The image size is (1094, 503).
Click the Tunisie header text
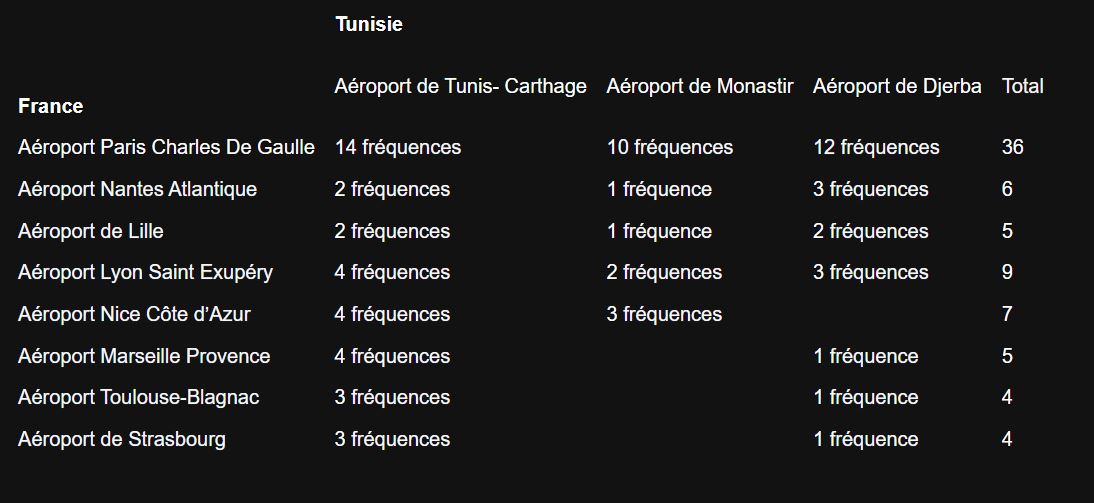(369, 25)
